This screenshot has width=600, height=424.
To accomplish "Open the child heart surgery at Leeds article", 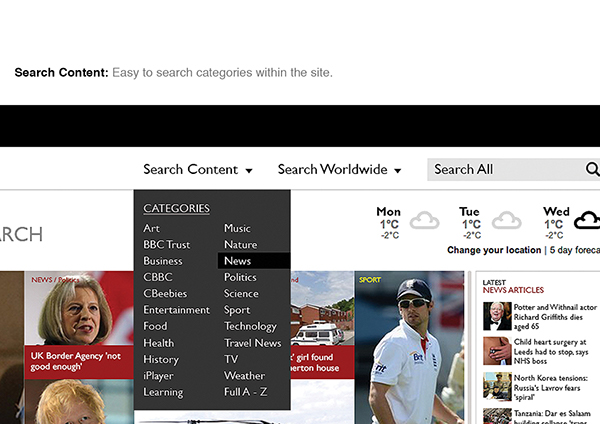I will [551, 351].
